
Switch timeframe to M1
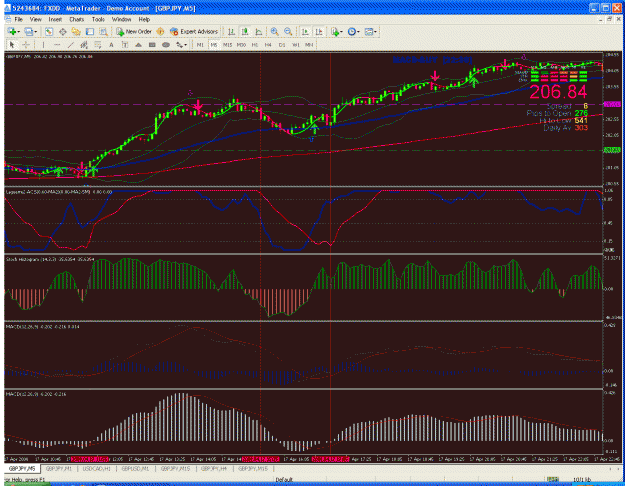coord(200,45)
